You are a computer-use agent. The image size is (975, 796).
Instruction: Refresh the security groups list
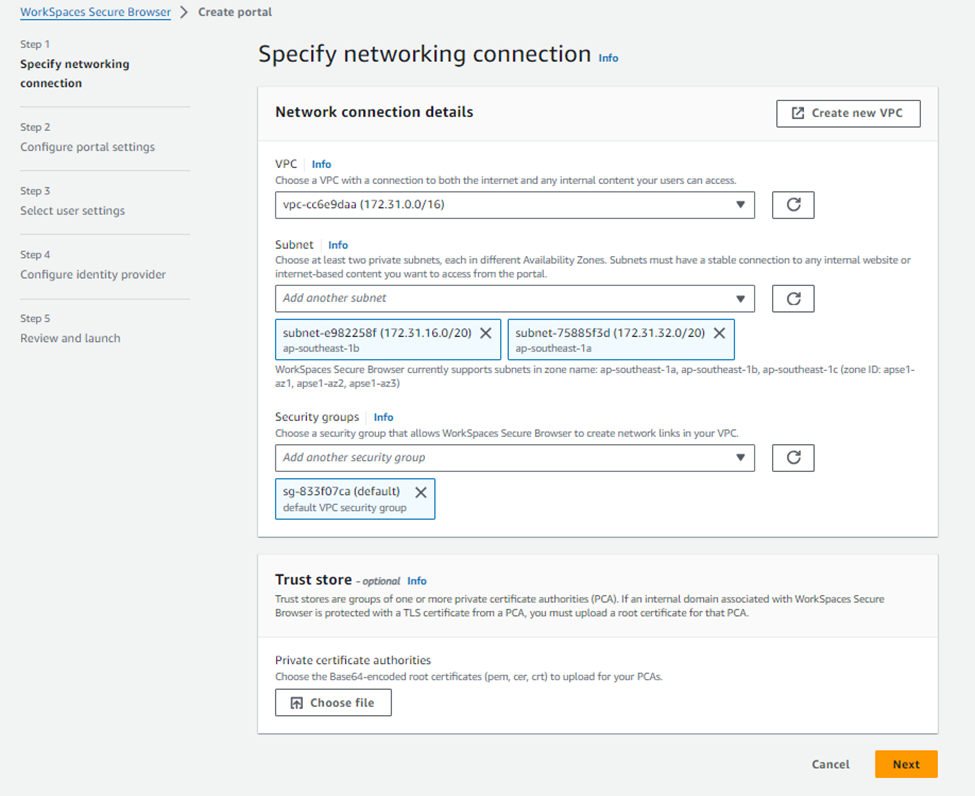pos(793,458)
